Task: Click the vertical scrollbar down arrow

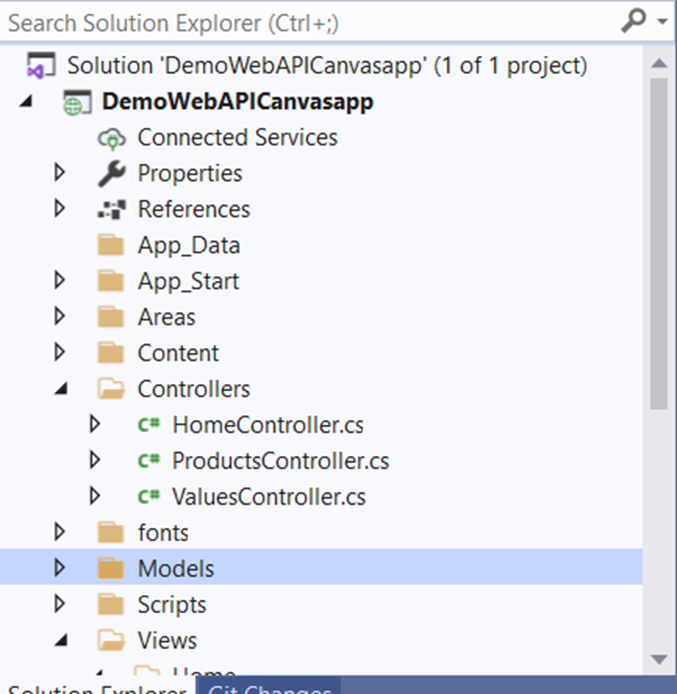Action: 659,658
